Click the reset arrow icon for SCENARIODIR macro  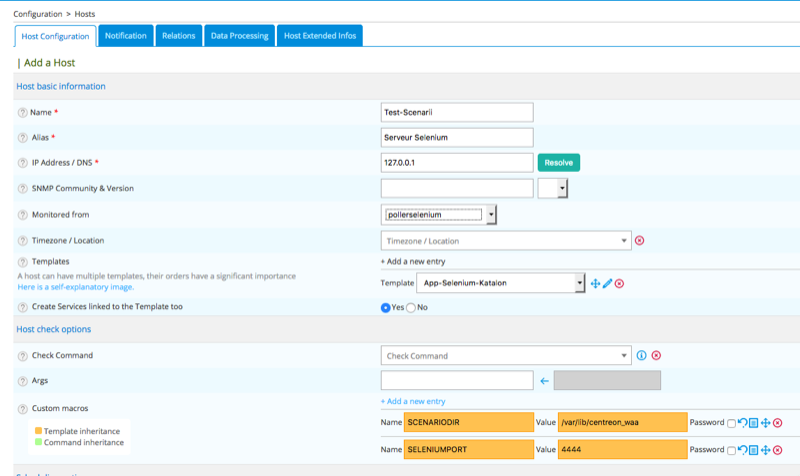pos(743,423)
